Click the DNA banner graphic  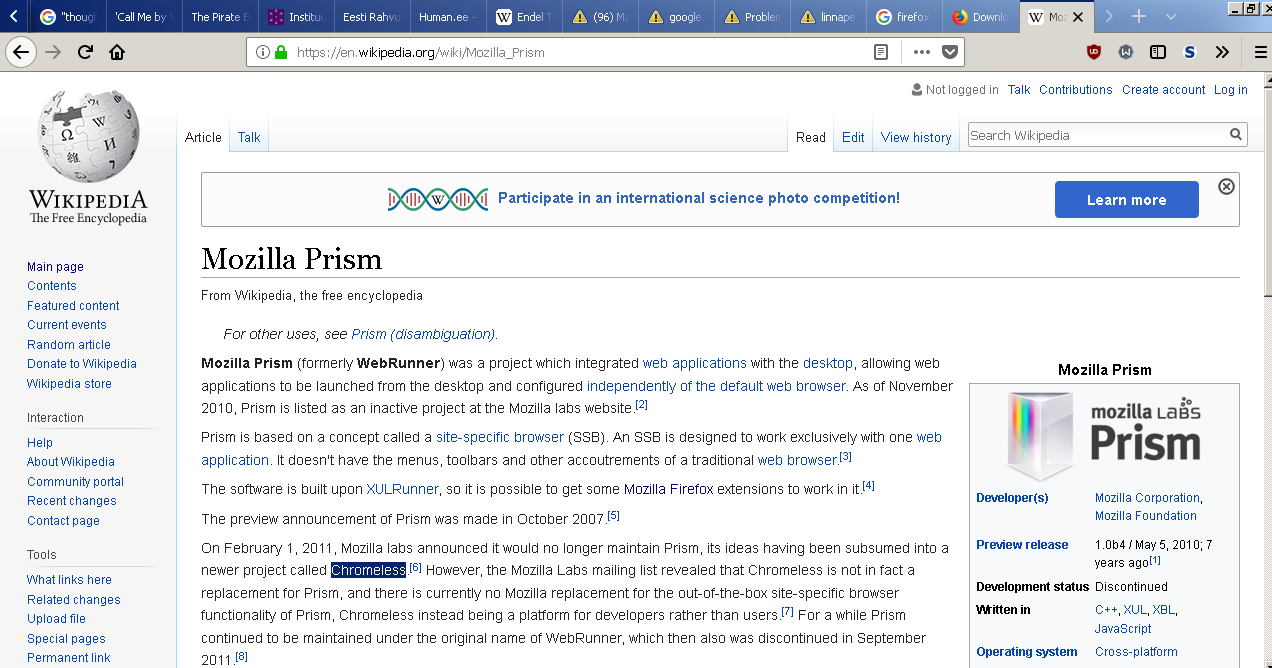[x=438, y=199]
